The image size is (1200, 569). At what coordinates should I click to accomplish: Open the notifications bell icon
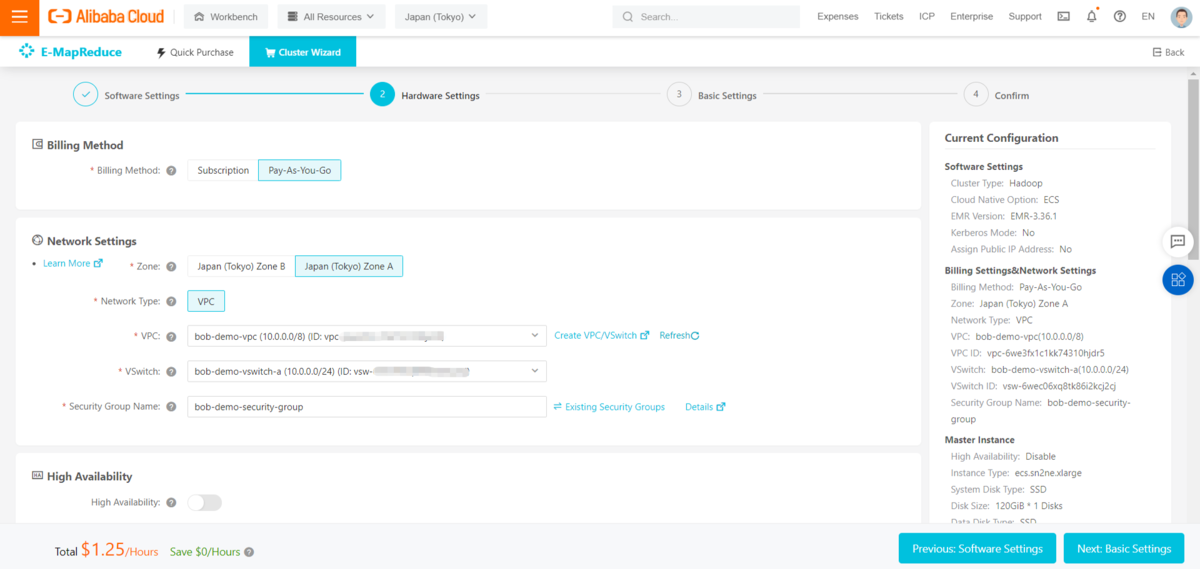[x=1091, y=17]
